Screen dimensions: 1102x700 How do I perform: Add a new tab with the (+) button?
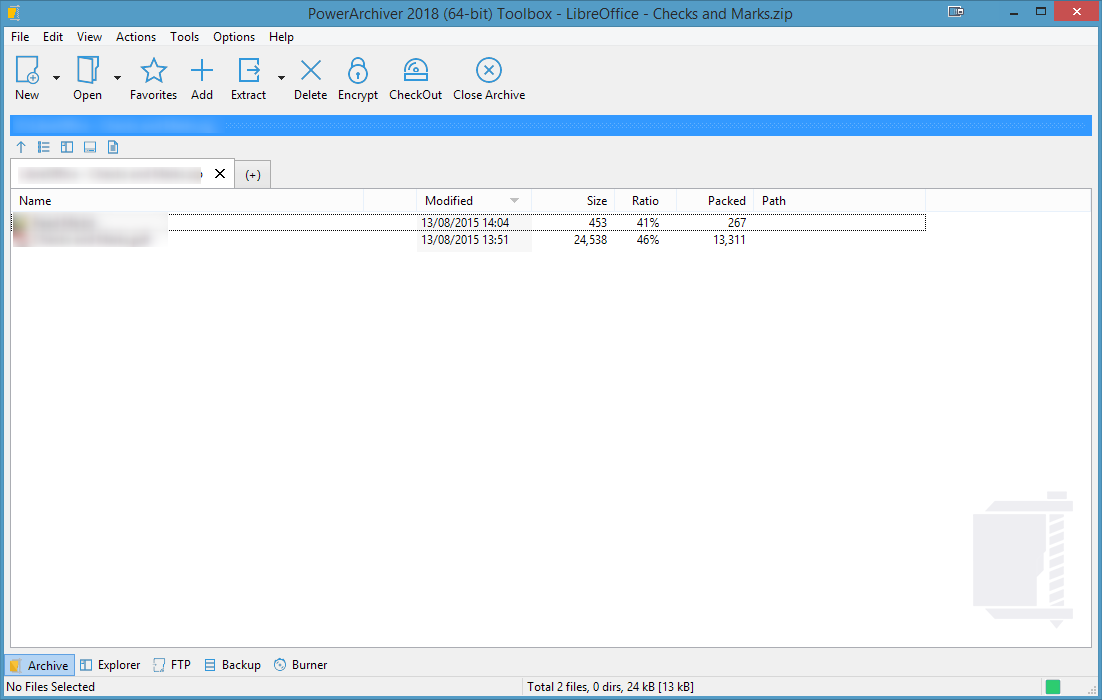[253, 175]
